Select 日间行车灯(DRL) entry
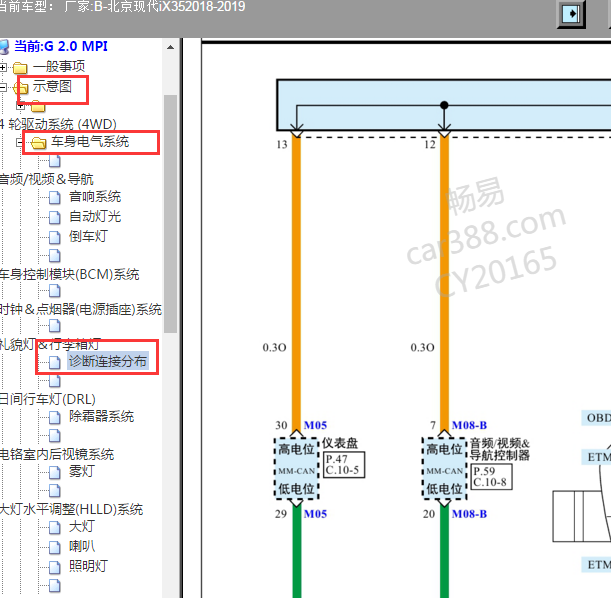 [x=48, y=399]
